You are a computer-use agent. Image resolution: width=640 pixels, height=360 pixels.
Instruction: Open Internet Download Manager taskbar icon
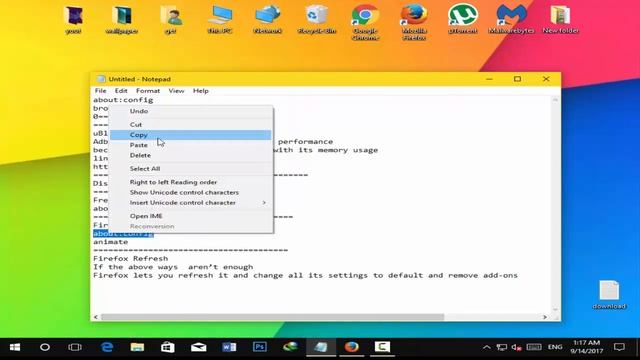tap(290, 347)
